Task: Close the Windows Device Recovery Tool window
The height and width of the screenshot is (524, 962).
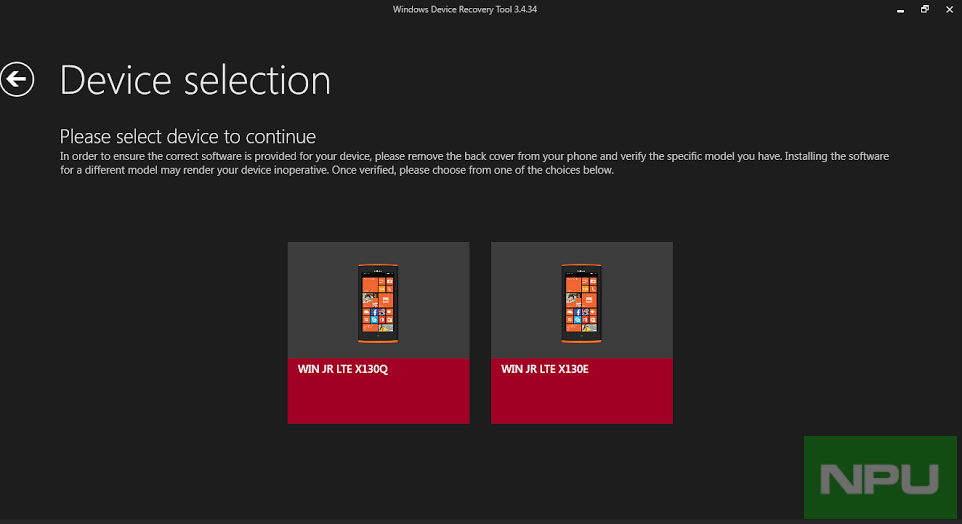Action: coord(949,9)
